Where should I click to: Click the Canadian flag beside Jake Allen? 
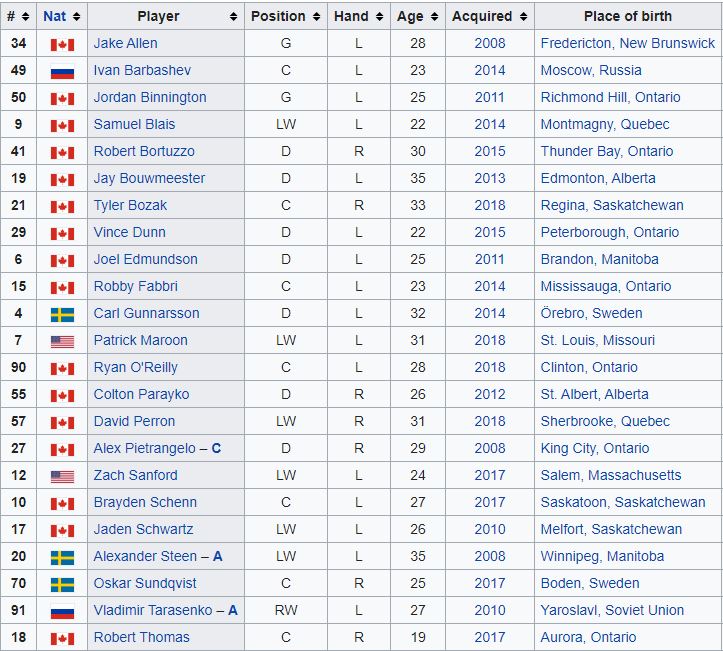(62, 44)
